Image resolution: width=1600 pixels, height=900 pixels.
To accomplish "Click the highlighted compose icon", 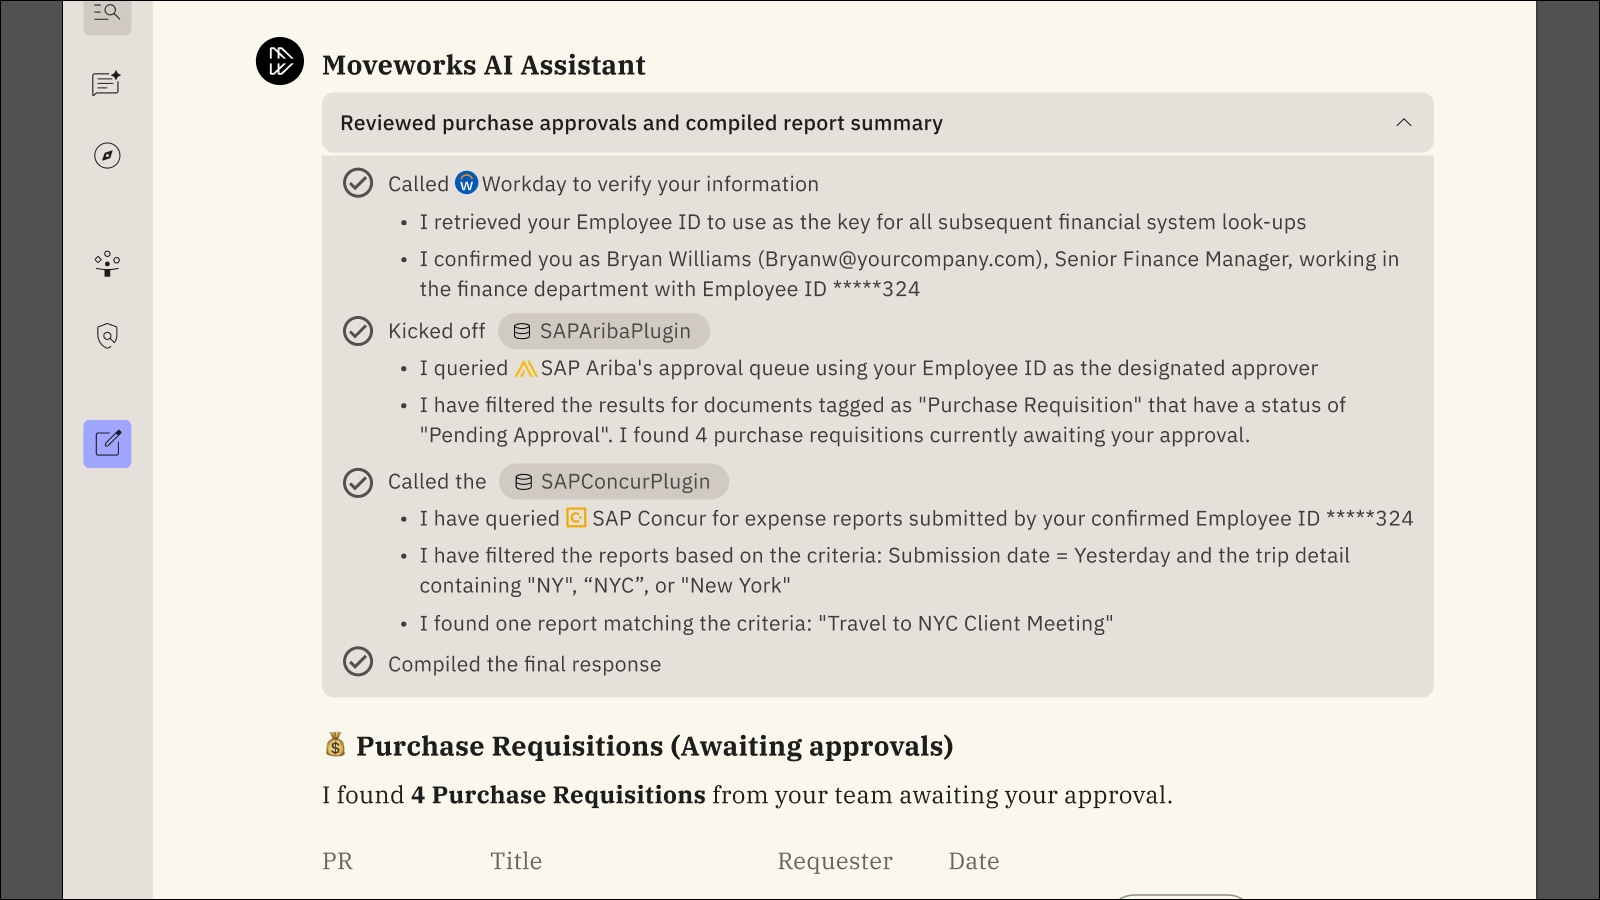I will tap(107, 444).
